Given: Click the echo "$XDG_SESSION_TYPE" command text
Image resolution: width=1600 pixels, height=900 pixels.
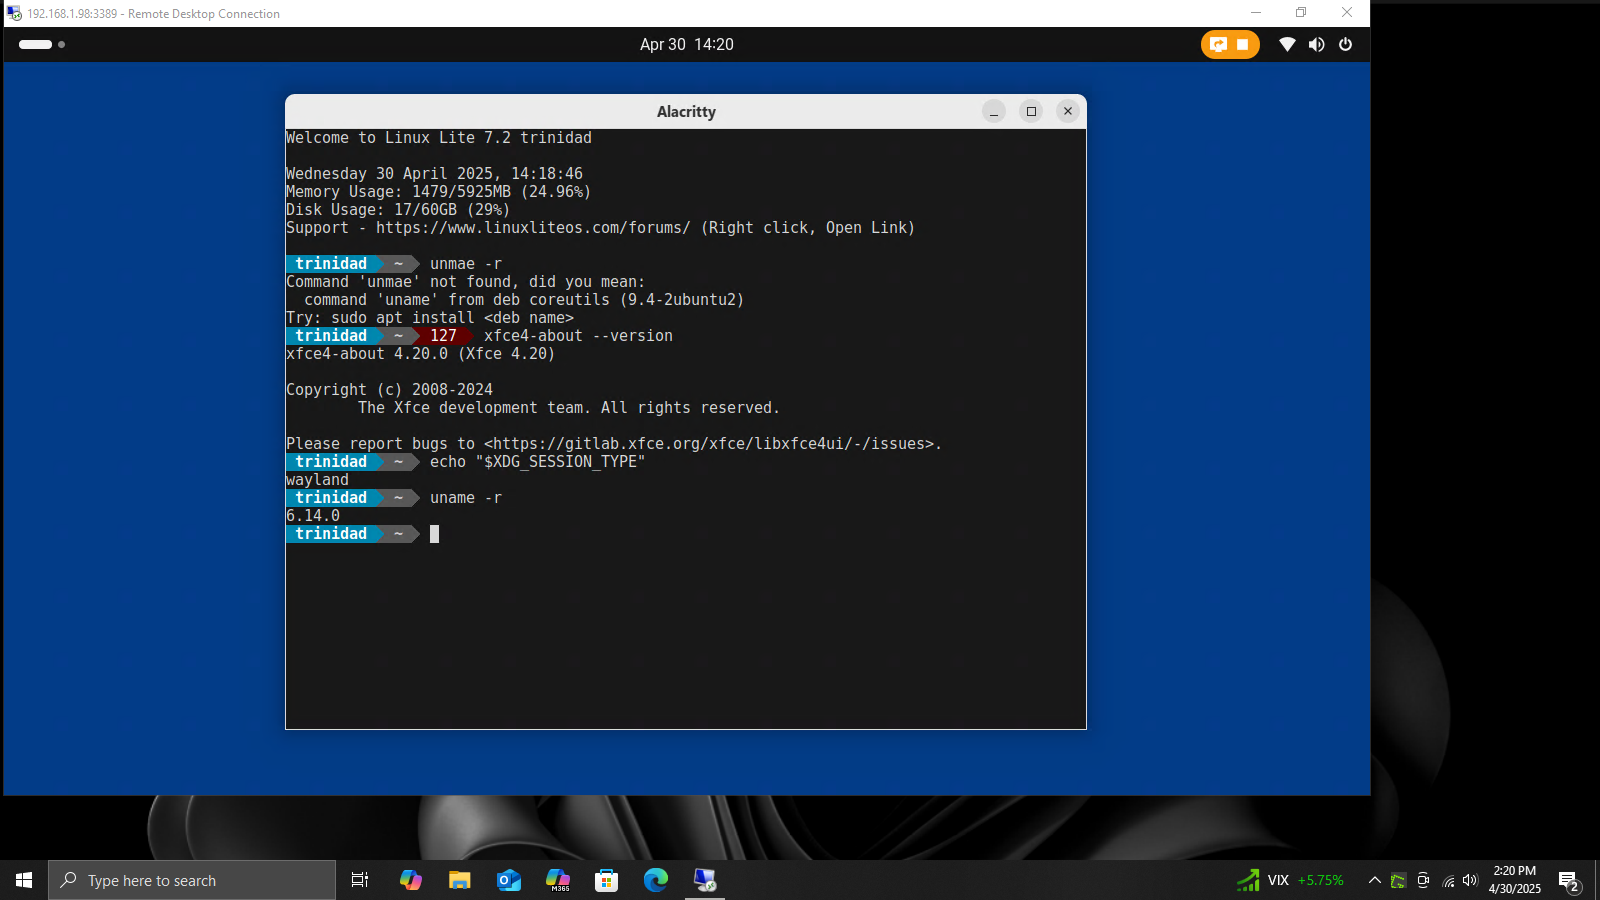Looking at the screenshot, I should coord(538,462).
